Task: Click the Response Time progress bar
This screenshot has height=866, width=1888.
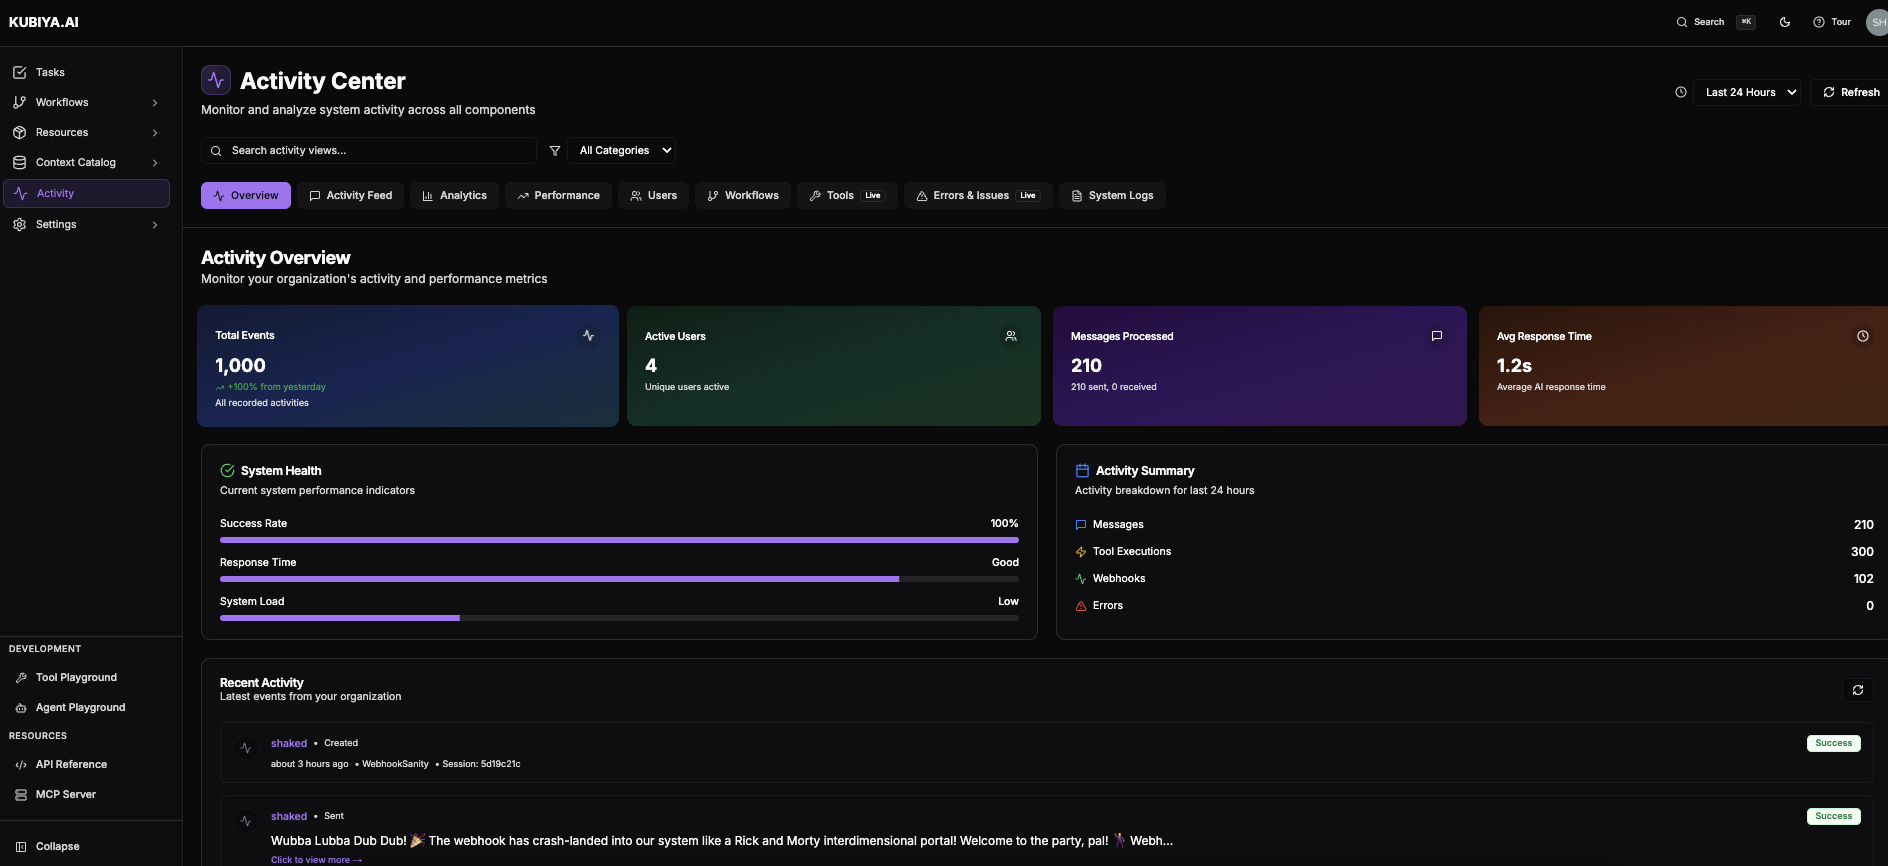Action: click(619, 579)
